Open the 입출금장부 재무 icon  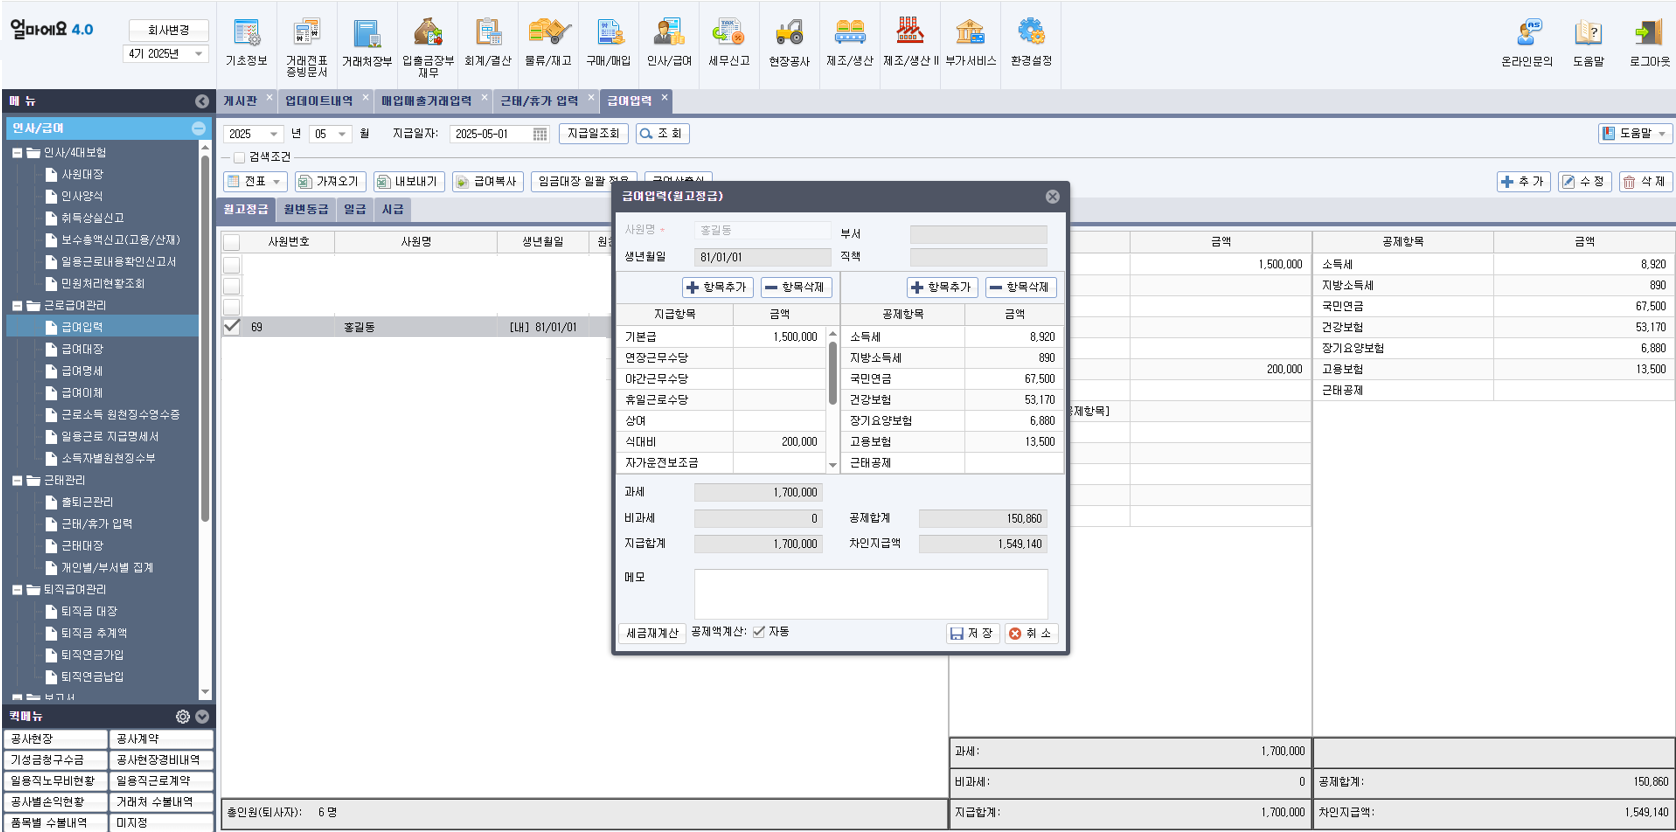(x=428, y=48)
